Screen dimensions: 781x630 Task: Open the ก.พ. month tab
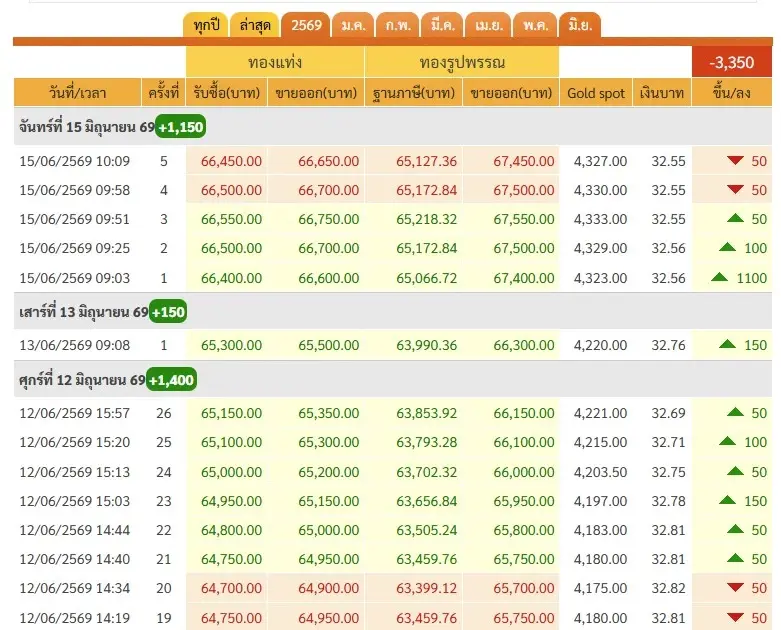coord(397,25)
